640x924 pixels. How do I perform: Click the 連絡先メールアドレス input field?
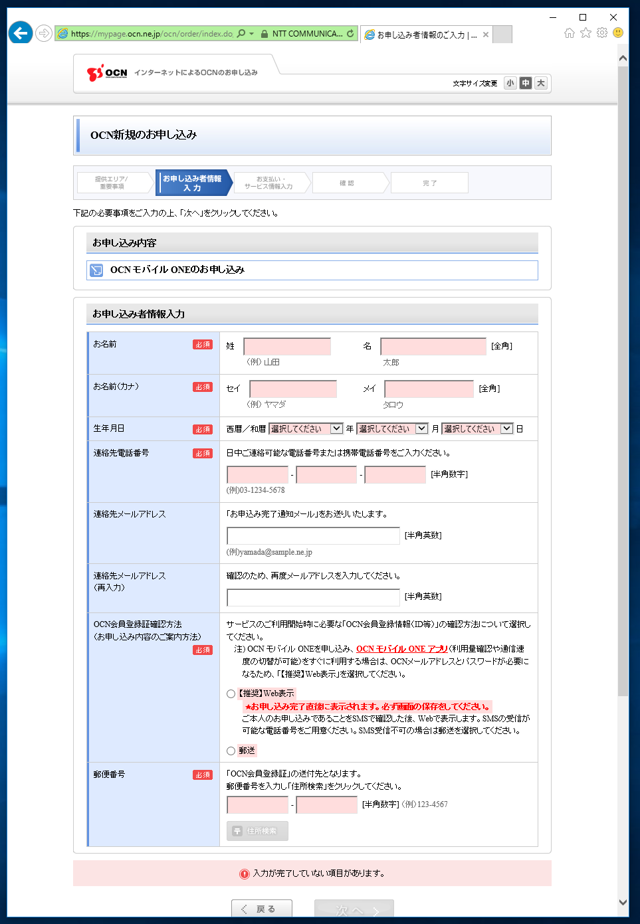313,536
